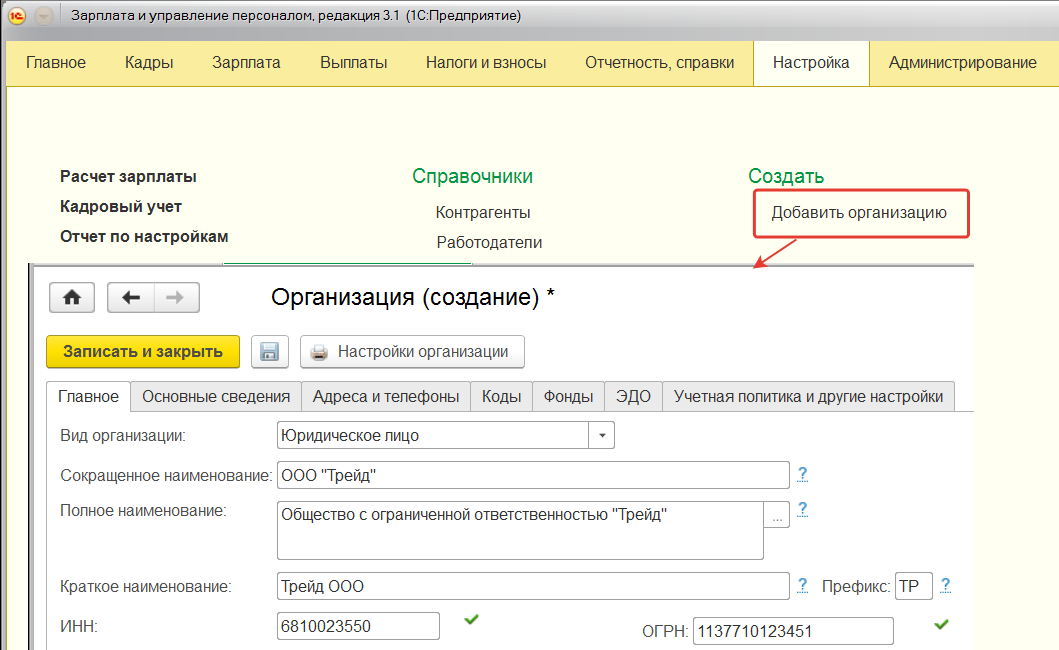Open the Зарплата menu section
Viewport: 1059px width, 650px height.
click(x=246, y=62)
